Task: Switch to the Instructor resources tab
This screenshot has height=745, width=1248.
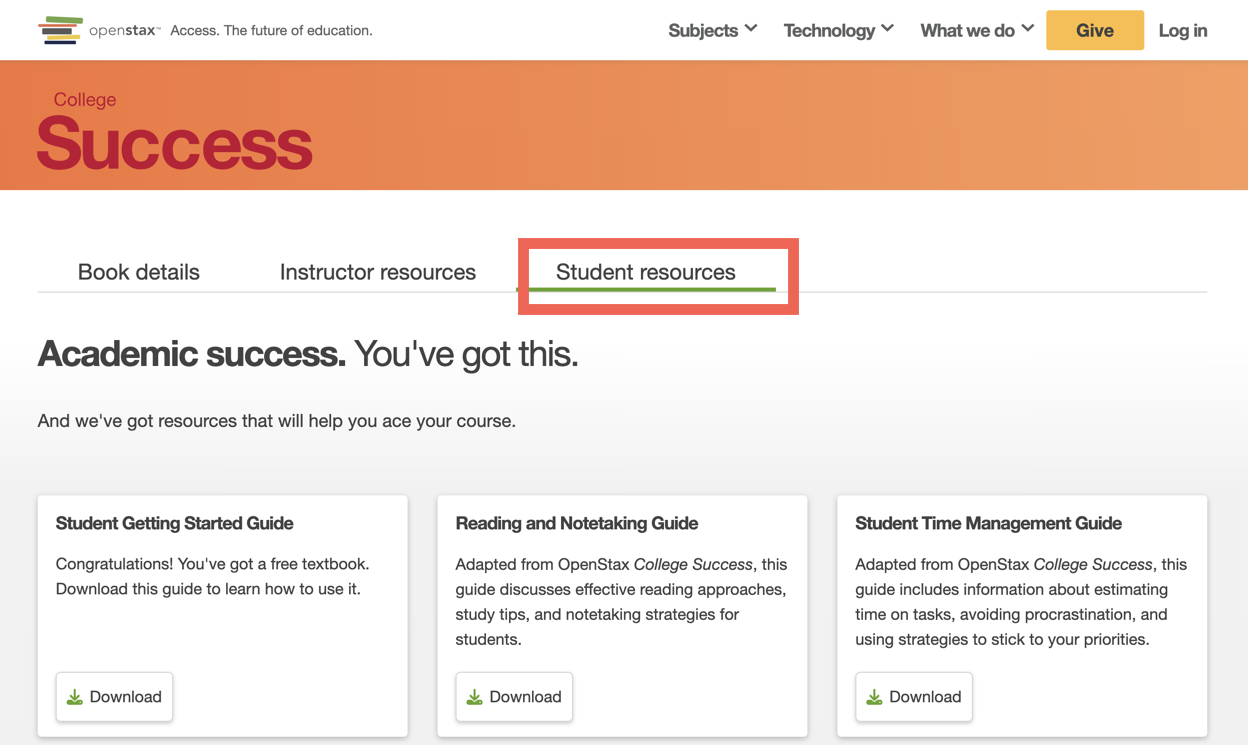Action: pos(377,271)
